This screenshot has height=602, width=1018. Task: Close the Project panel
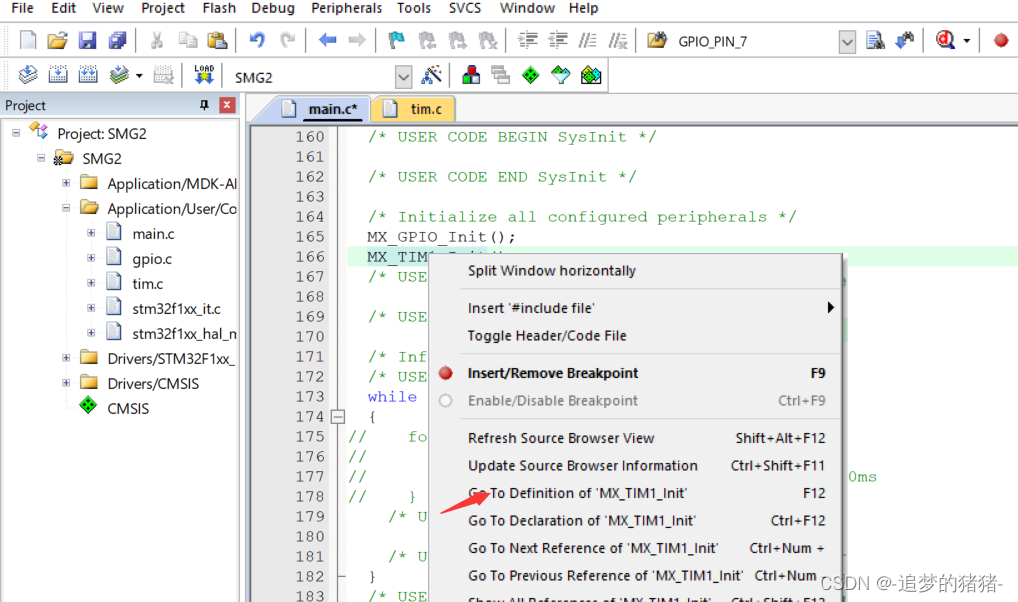click(227, 105)
